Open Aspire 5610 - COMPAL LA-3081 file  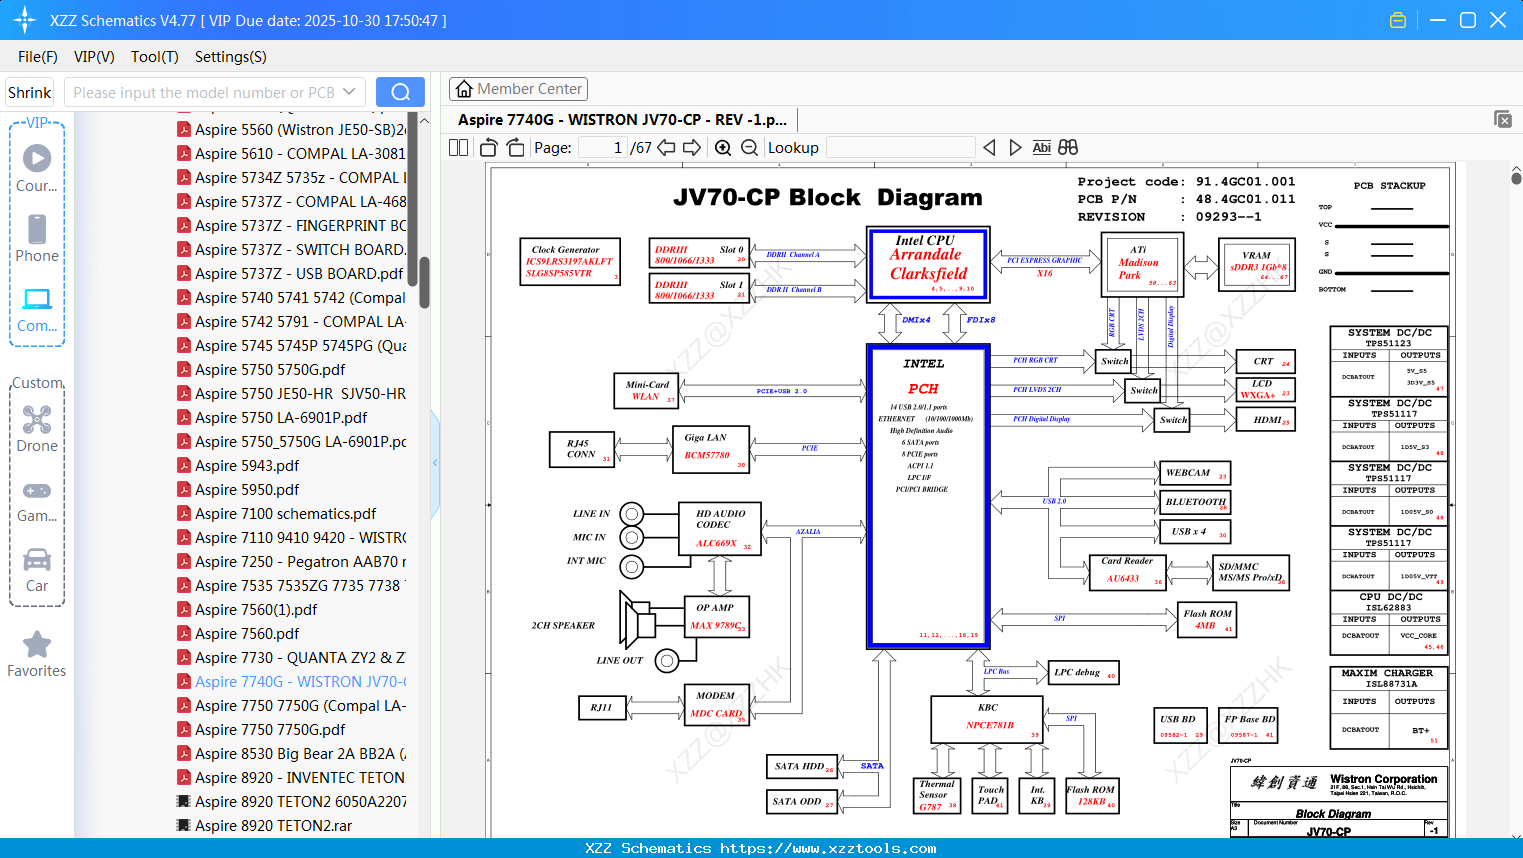coord(300,153)
